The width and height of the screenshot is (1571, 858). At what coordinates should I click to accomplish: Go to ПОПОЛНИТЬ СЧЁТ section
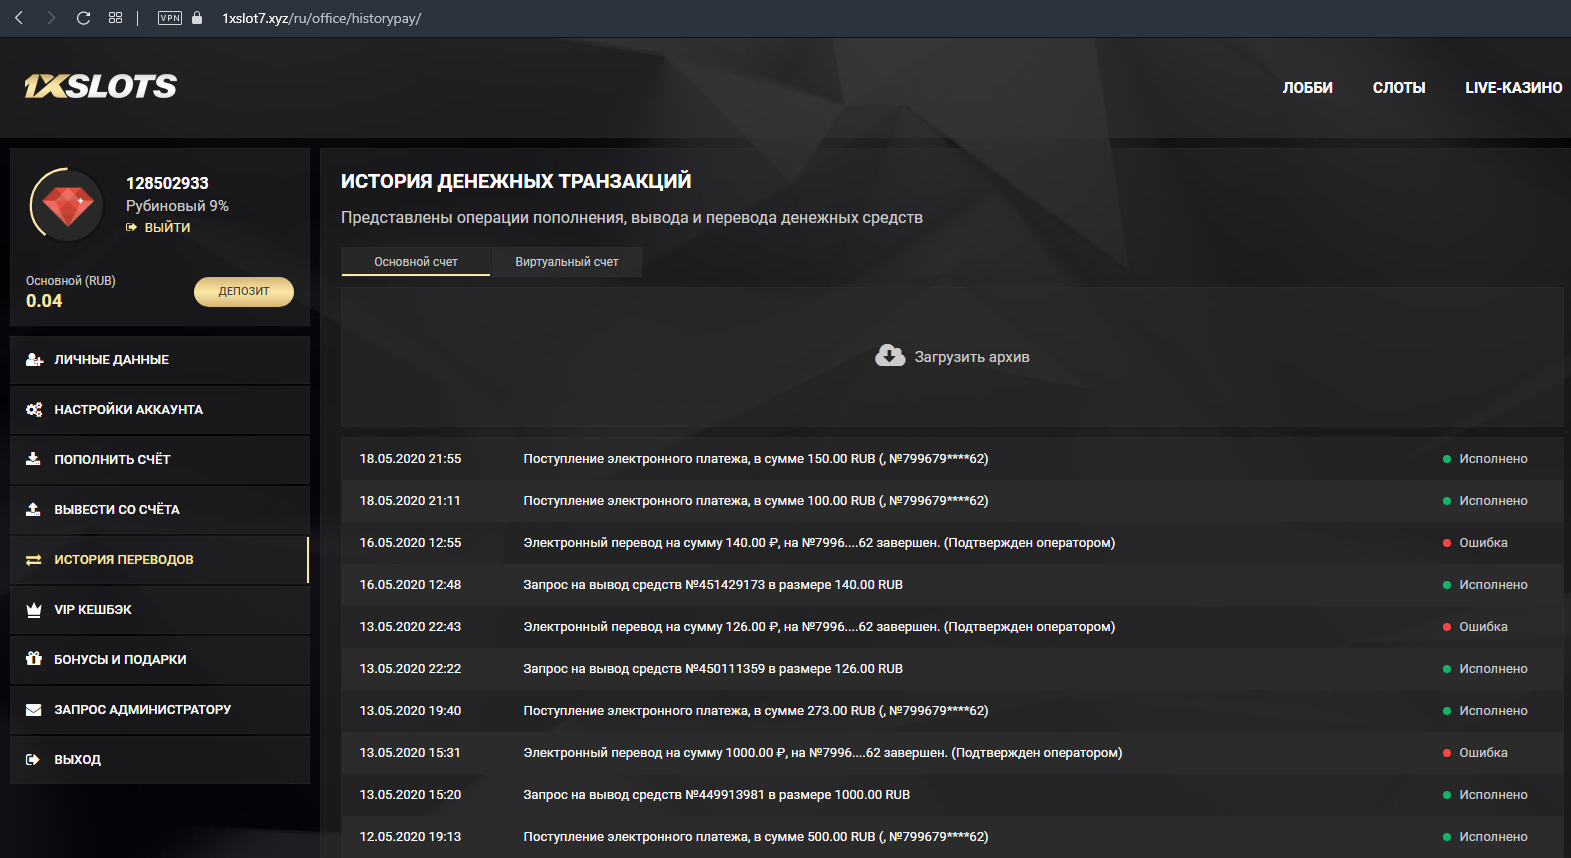tap(112, 460)
